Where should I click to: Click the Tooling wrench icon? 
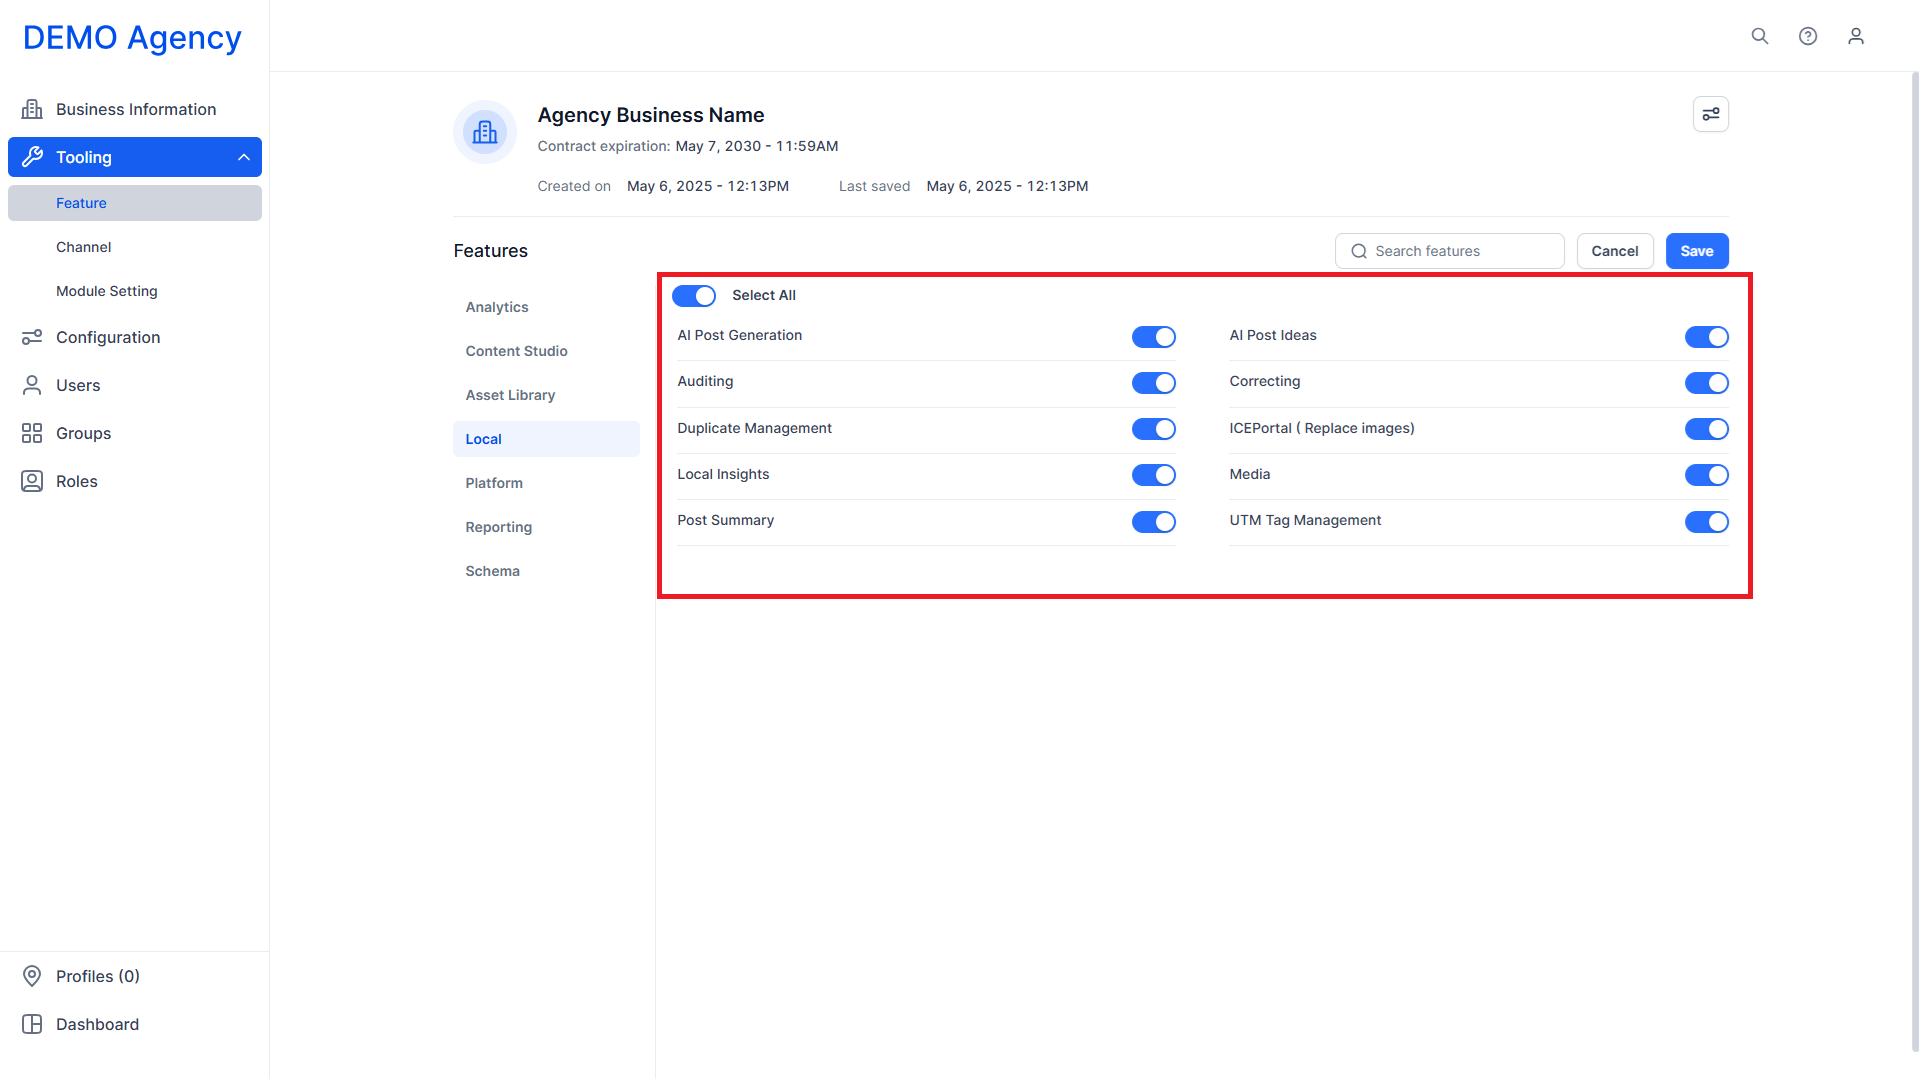pyautogui.click(x=32, y=157)
